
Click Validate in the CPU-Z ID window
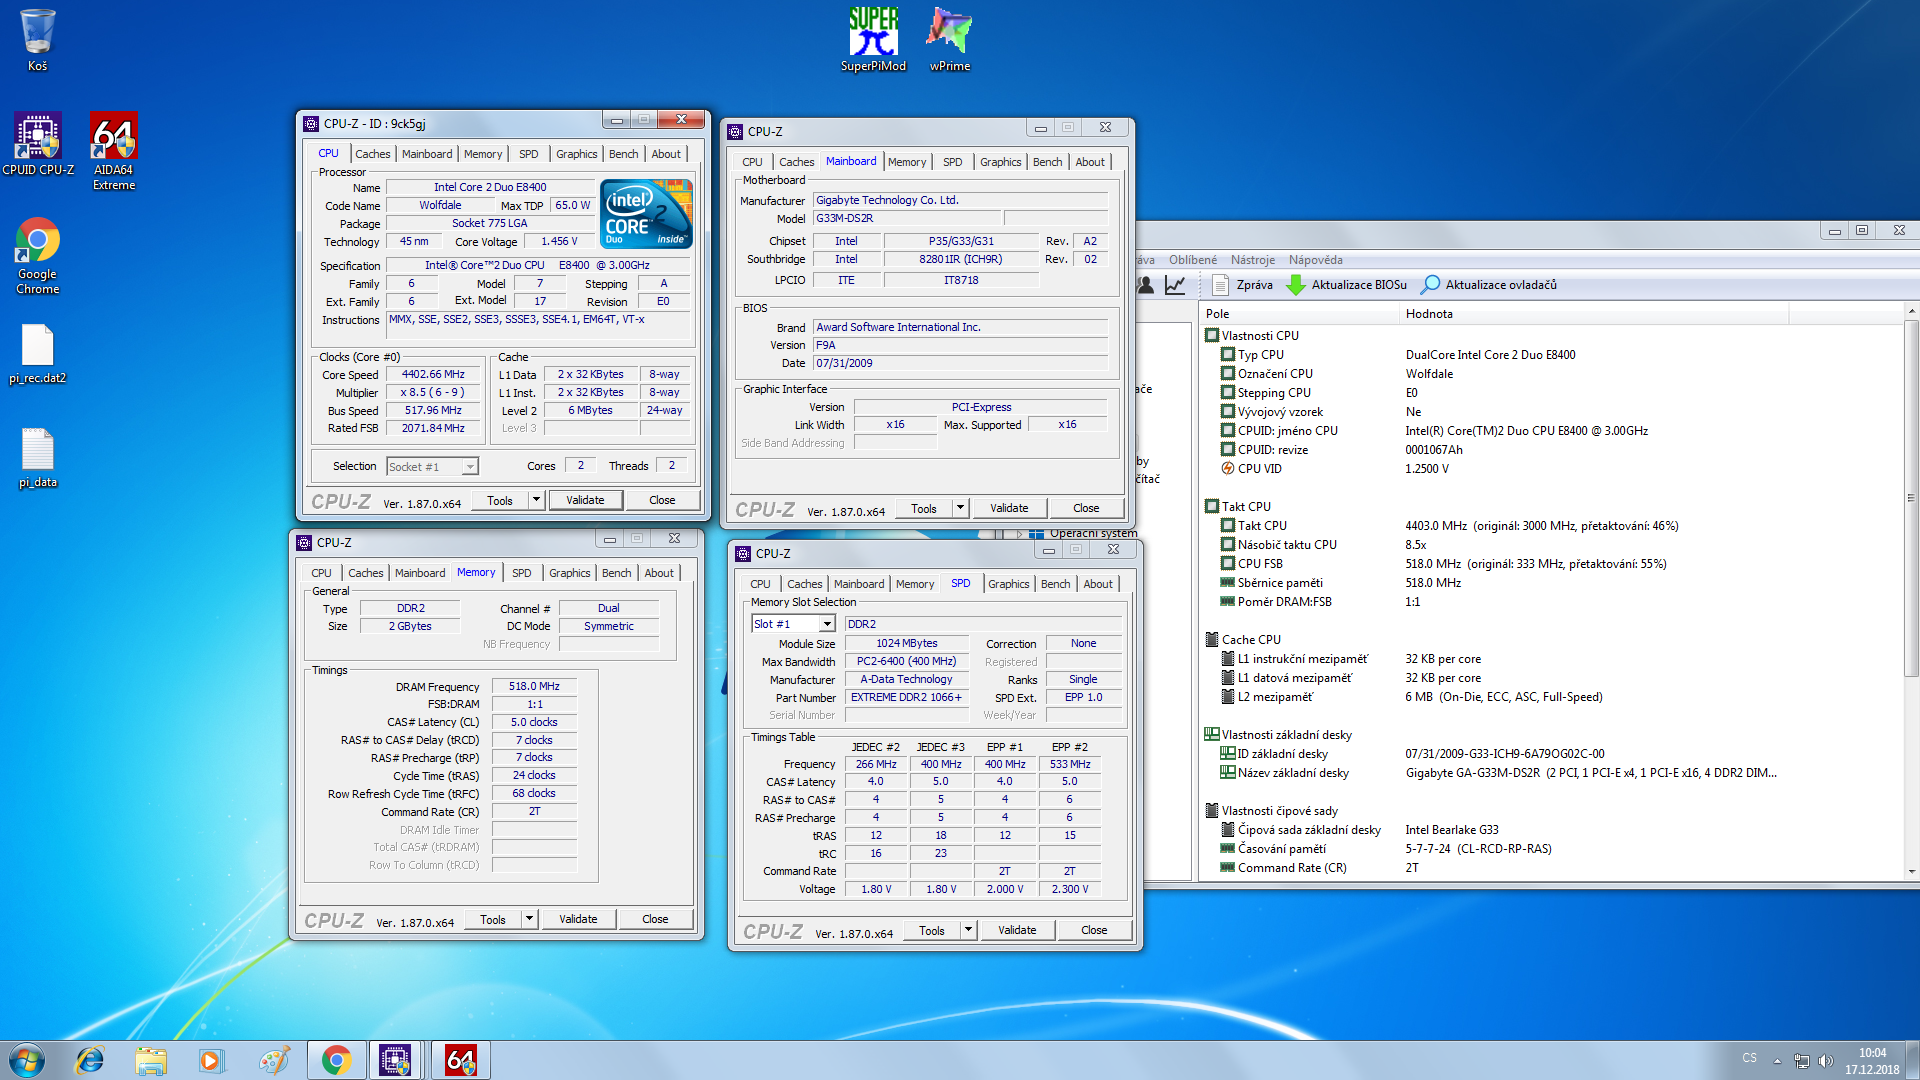[585, 500]
